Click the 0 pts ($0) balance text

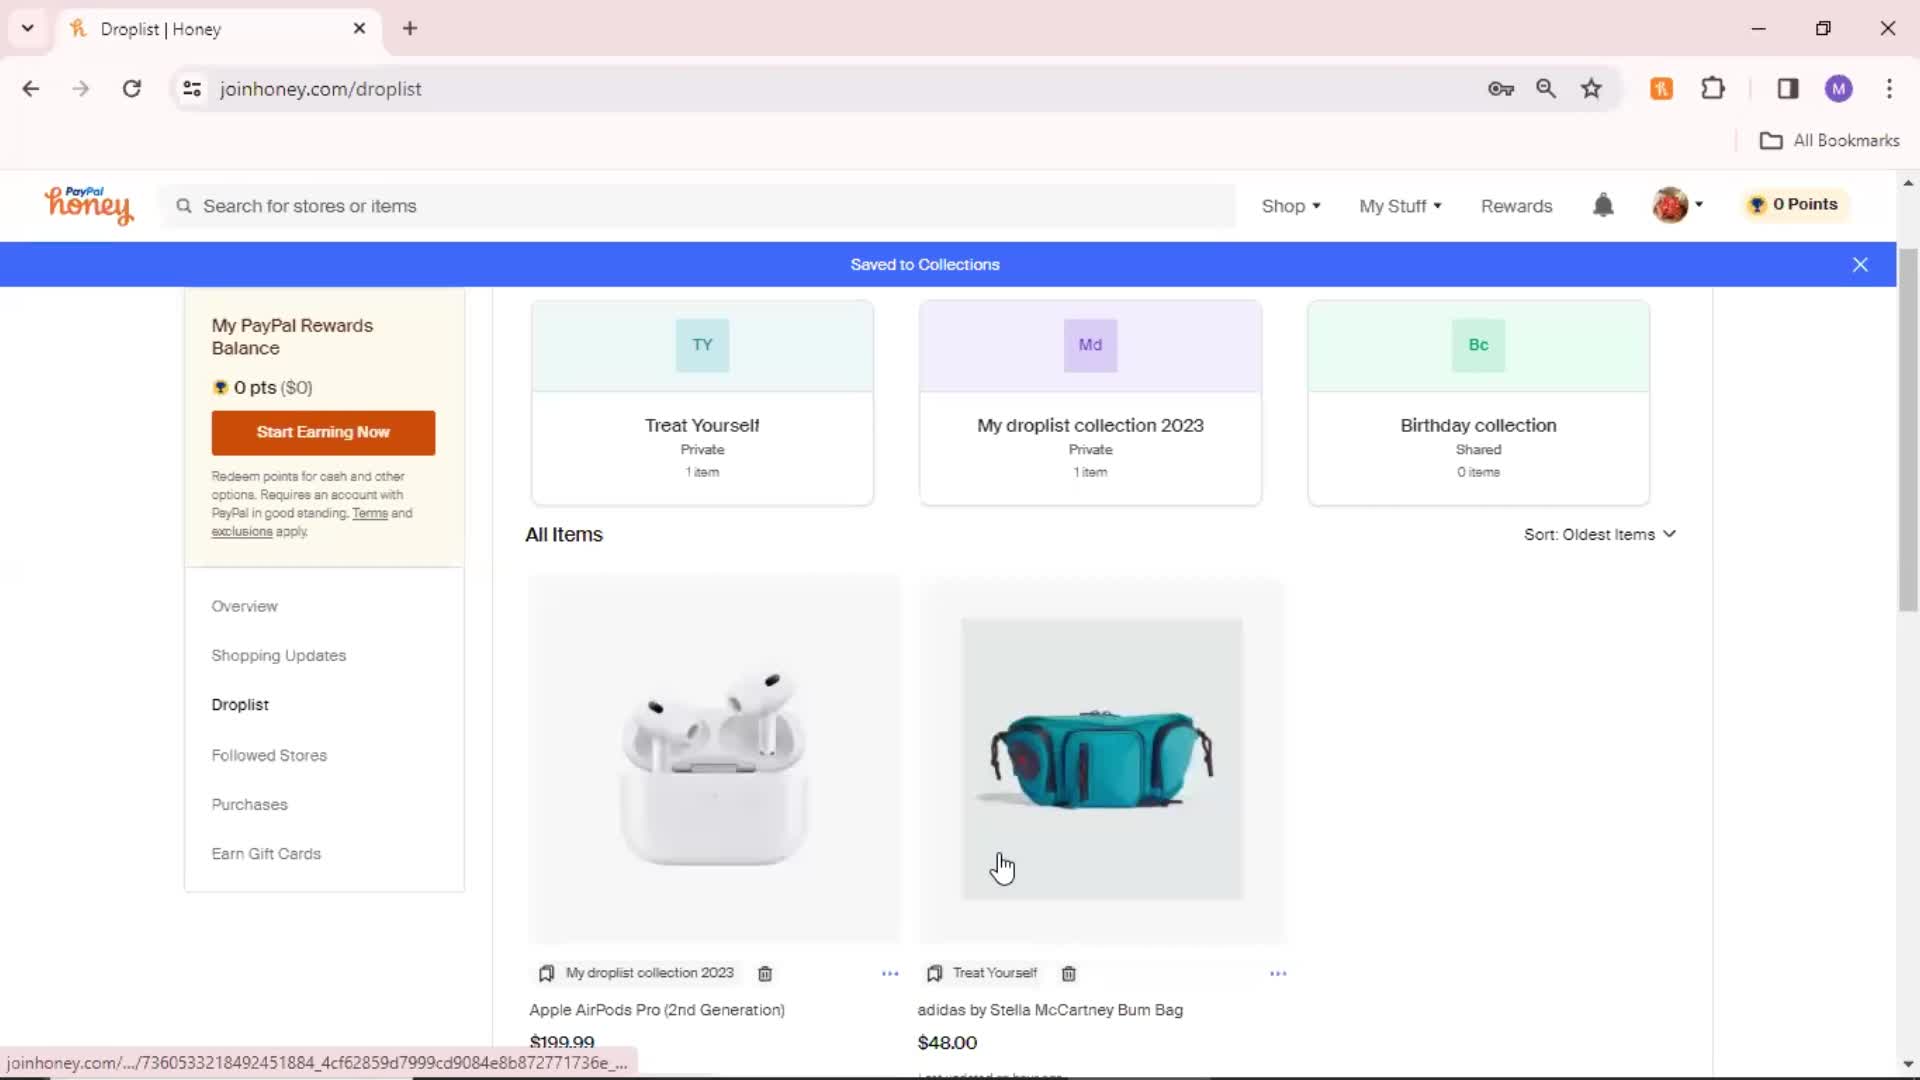click(273, 388)
